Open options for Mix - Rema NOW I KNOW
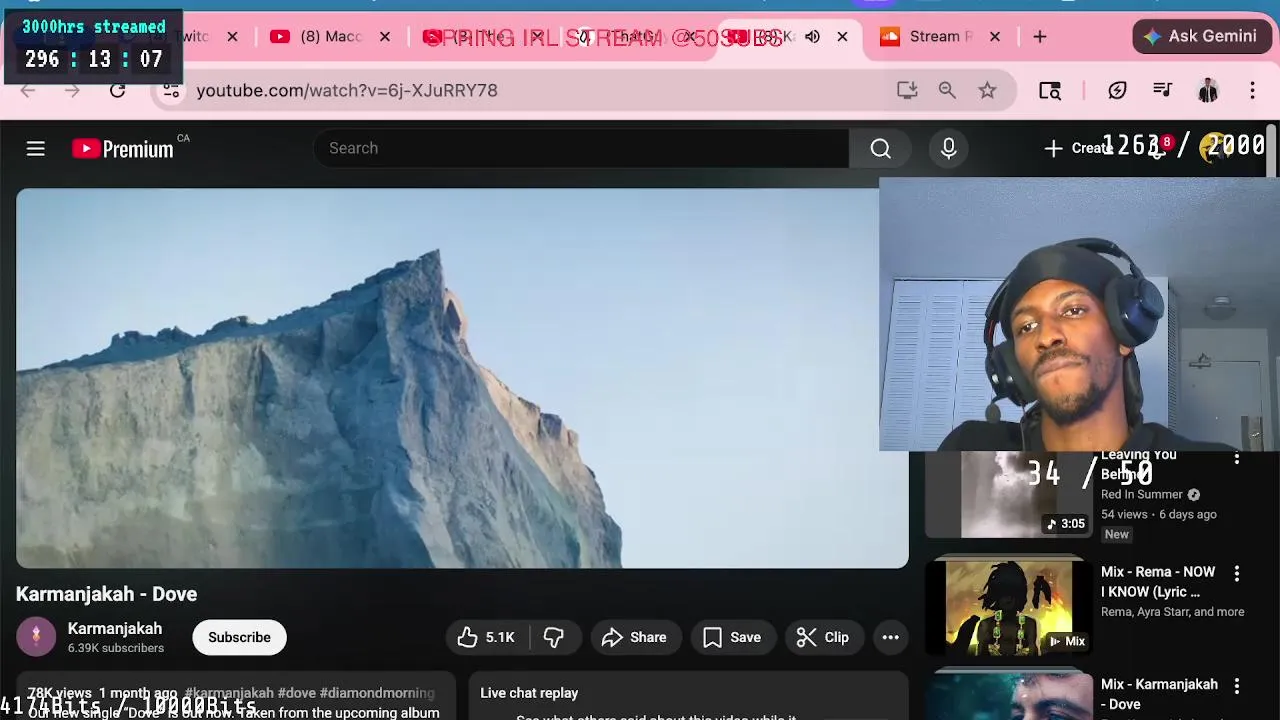1280x720 pixels. point(1237,574)
